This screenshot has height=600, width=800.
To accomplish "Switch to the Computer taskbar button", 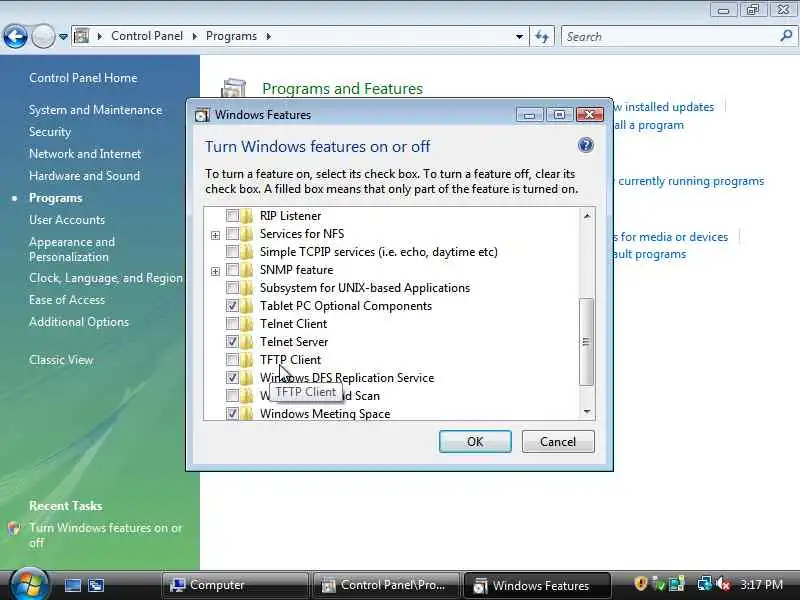I will 235,585.
